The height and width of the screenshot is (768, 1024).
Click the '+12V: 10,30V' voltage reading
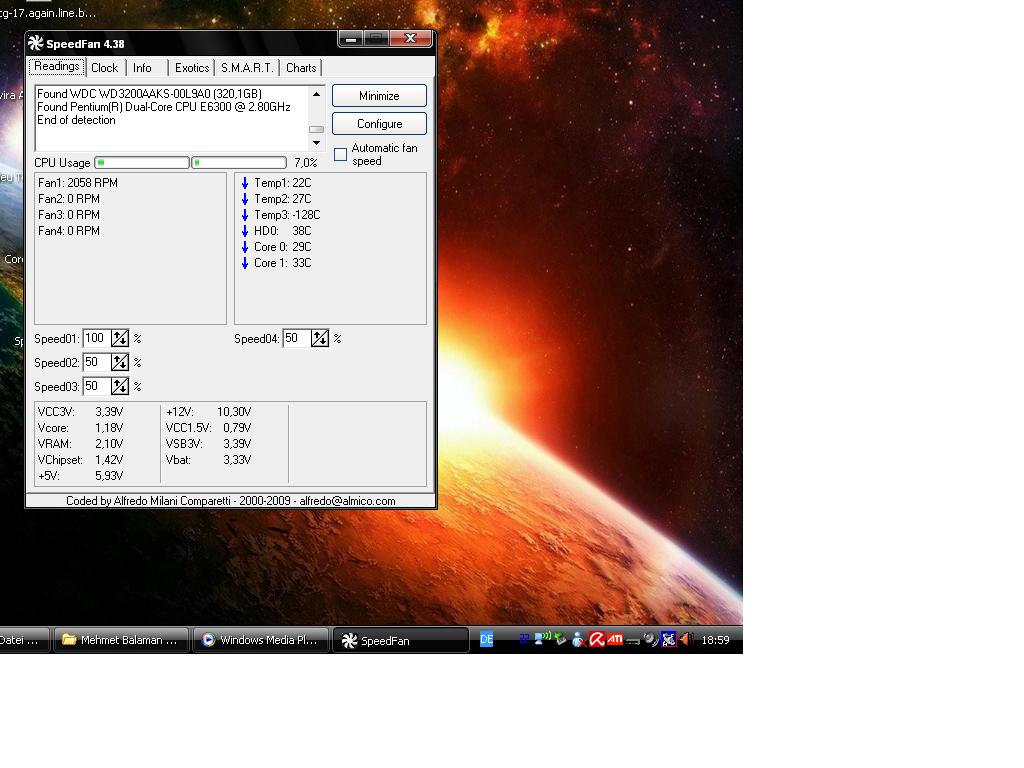tap(208, 412)
